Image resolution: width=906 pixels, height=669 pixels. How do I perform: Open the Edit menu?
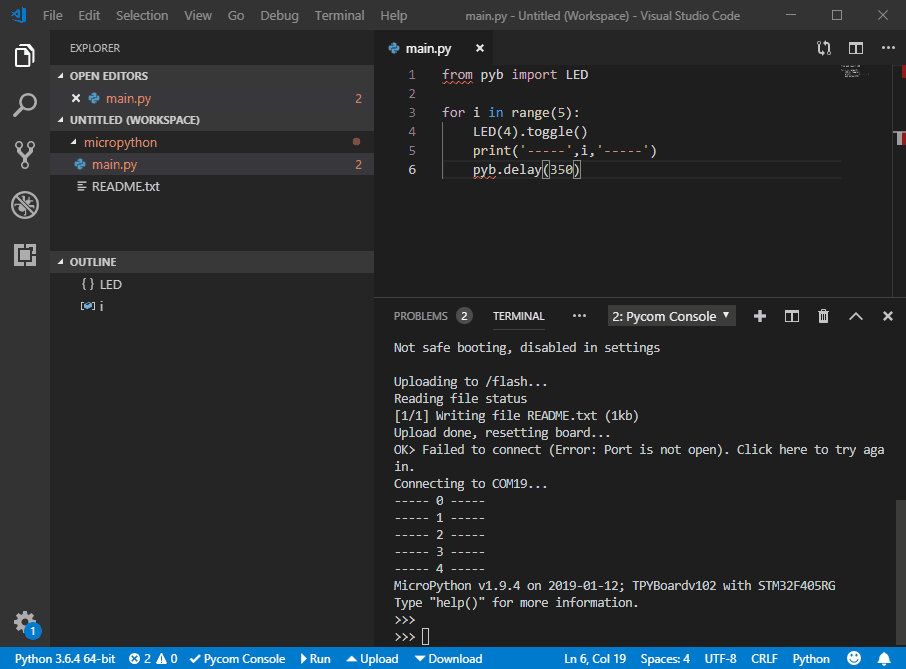tap(89, 16)
